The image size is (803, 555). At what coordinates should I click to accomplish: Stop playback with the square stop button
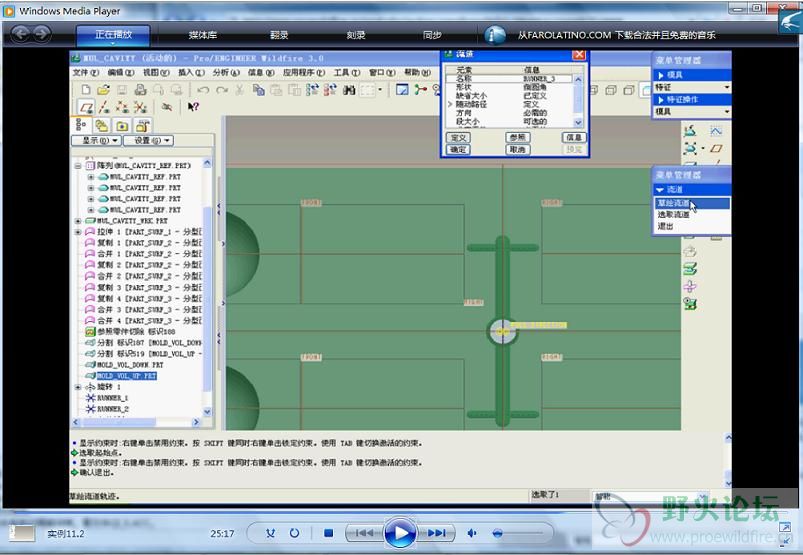pyautogui.click(x=329, y=533)
